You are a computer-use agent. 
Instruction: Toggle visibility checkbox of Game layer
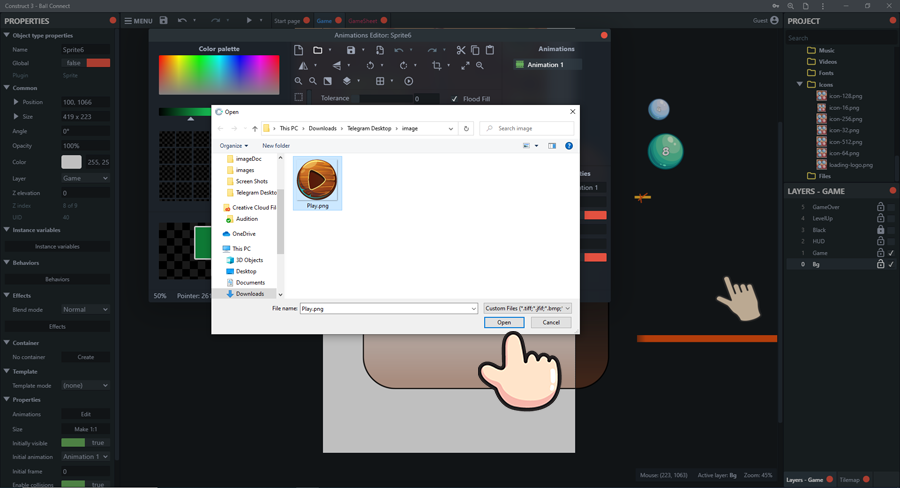[891, 253]
